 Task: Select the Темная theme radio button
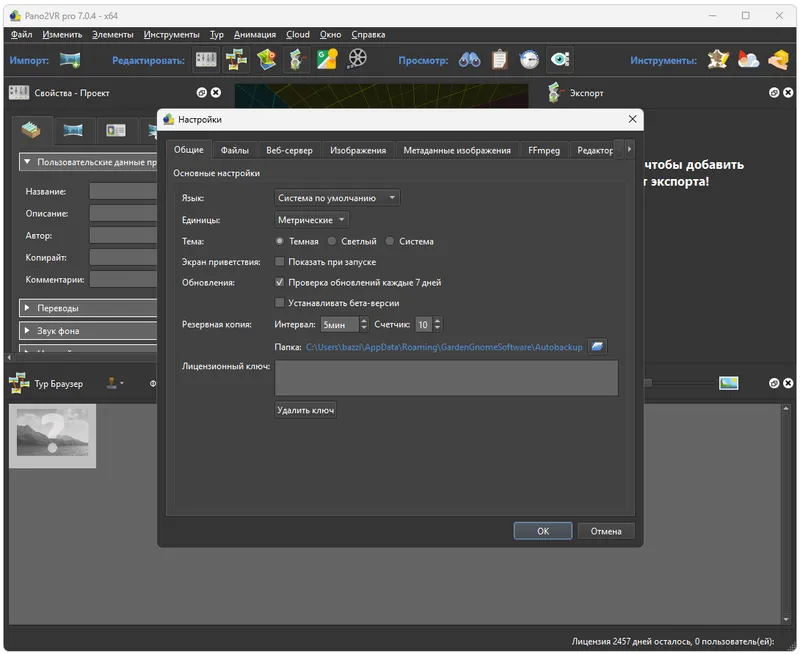click(280, 241)
